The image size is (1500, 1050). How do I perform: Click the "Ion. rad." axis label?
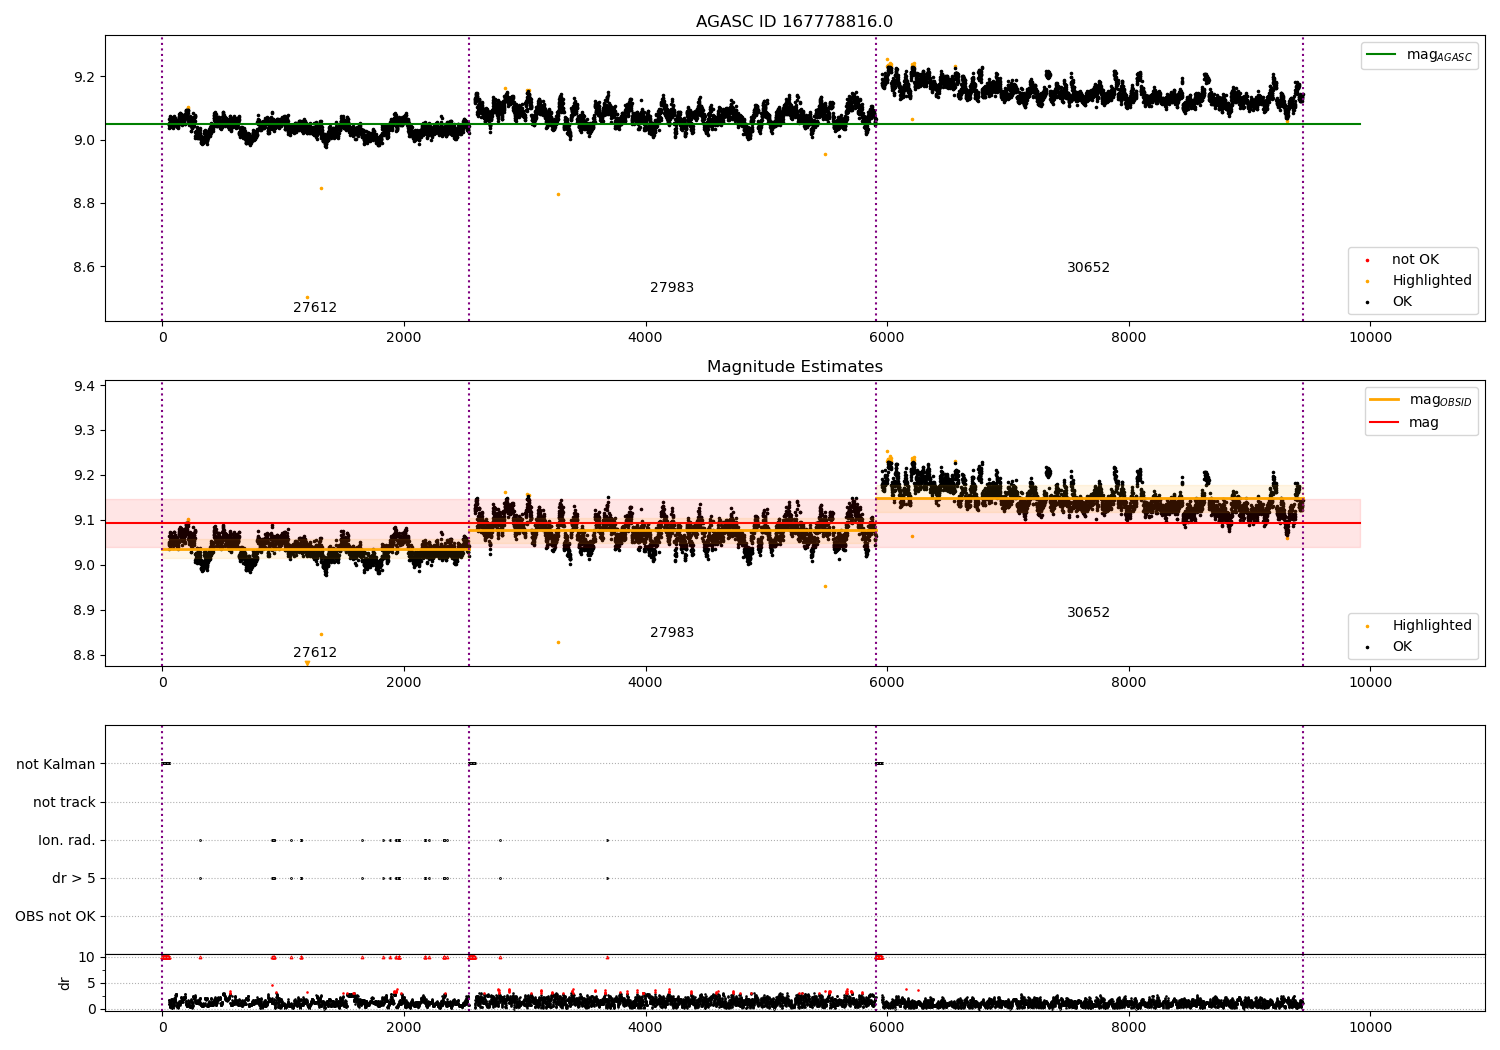(67, 840)
